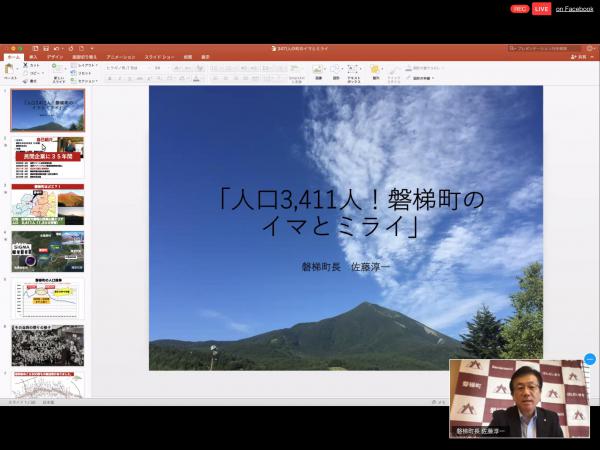Click the Reset (リセット) button
Image resolution: width=600 pixels, height=450 pixels.
[82, 73]
